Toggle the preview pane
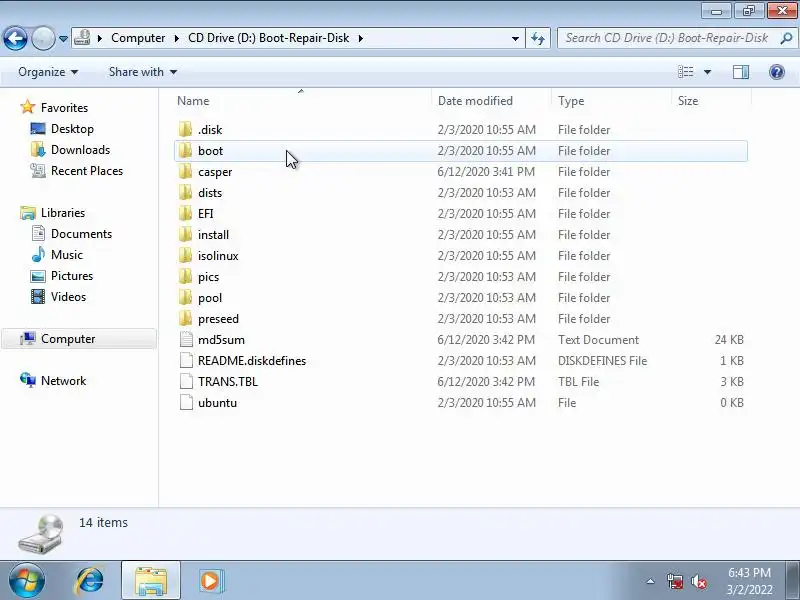800x600 pixels. coord(741,72)
